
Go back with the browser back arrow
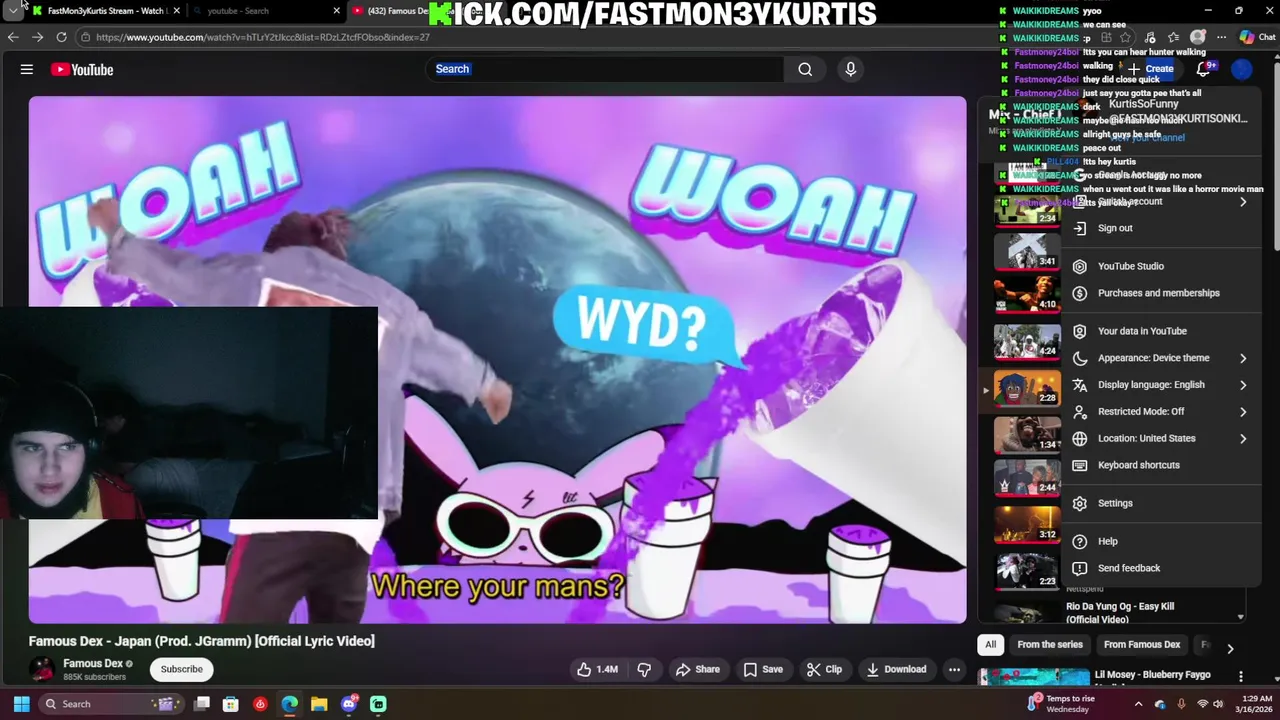(x=13, y=37)
